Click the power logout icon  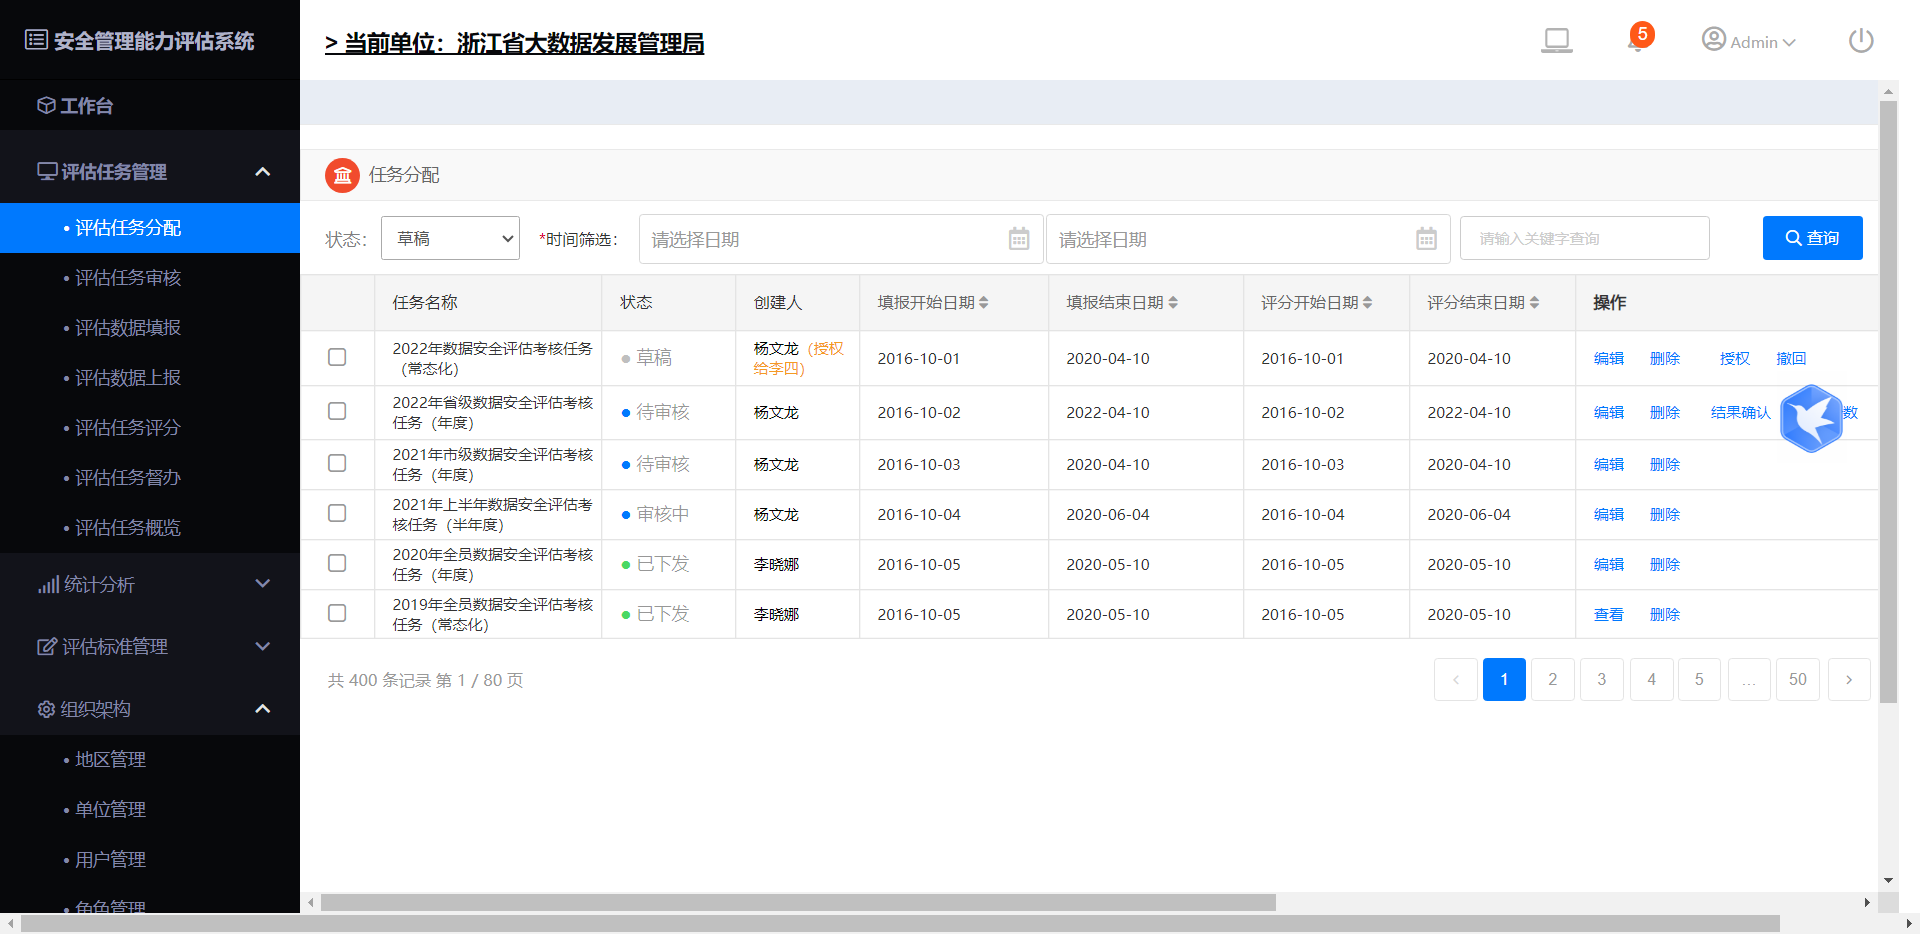pos(1861,41)
